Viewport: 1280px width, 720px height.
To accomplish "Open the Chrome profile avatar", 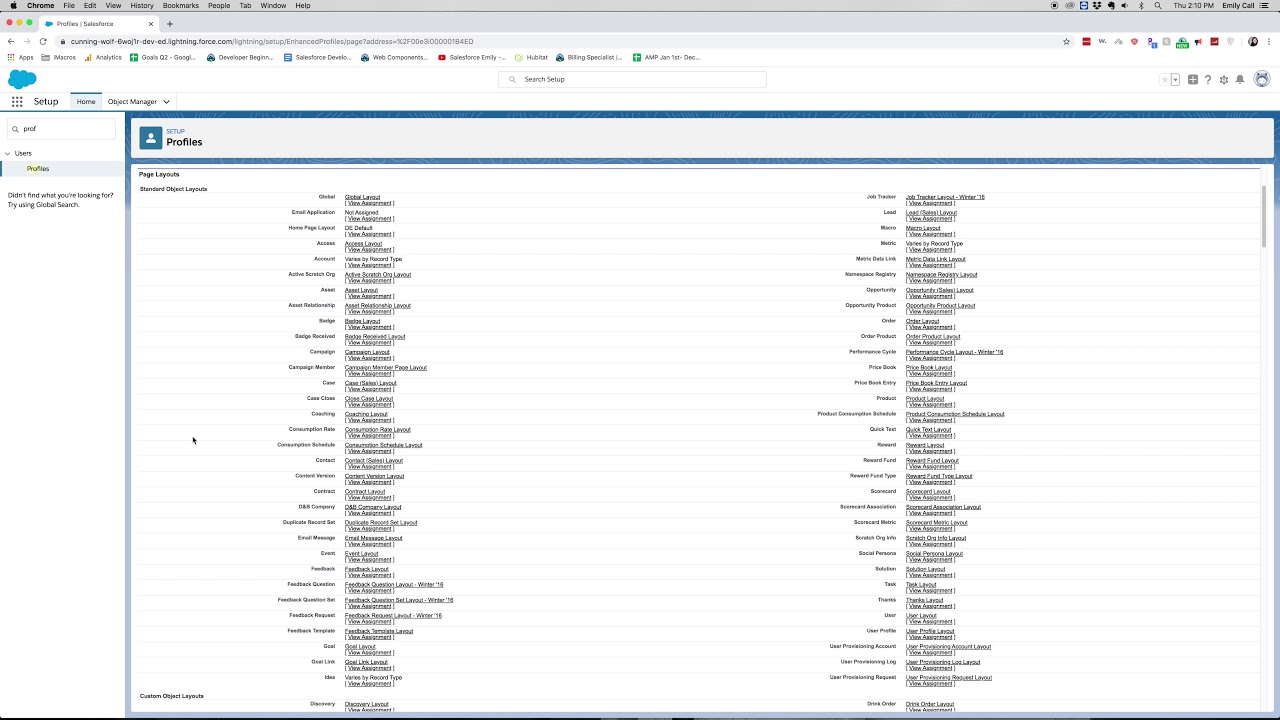I will click(x=1253, y=41).
